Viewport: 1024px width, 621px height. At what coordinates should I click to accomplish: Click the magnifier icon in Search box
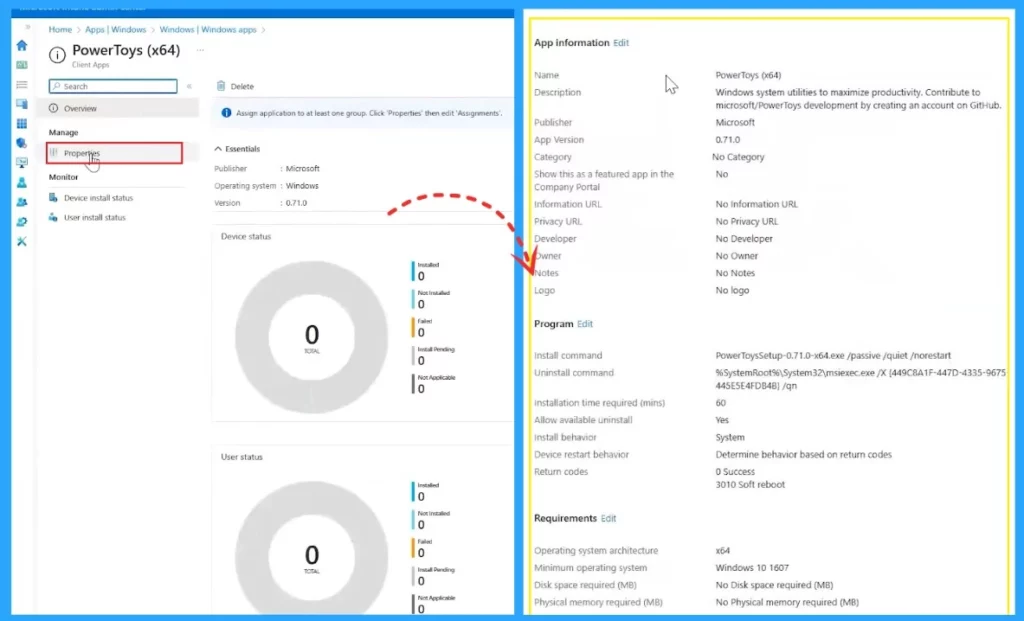[57, 86]
